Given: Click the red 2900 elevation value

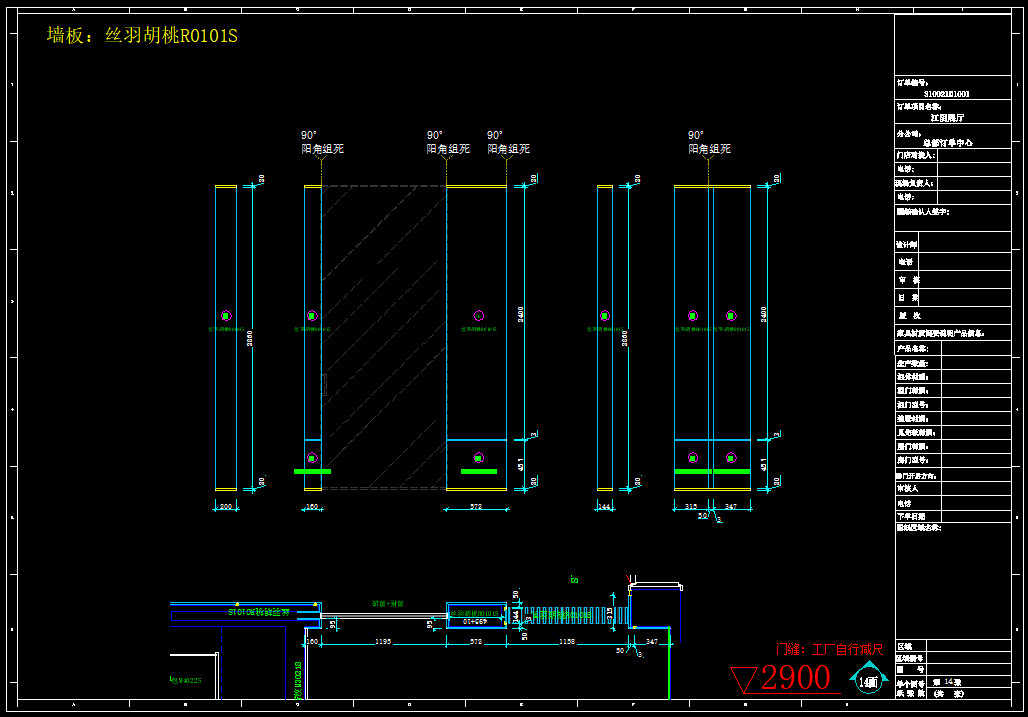Looking at the screenshot, I should [x=795, y=678].
